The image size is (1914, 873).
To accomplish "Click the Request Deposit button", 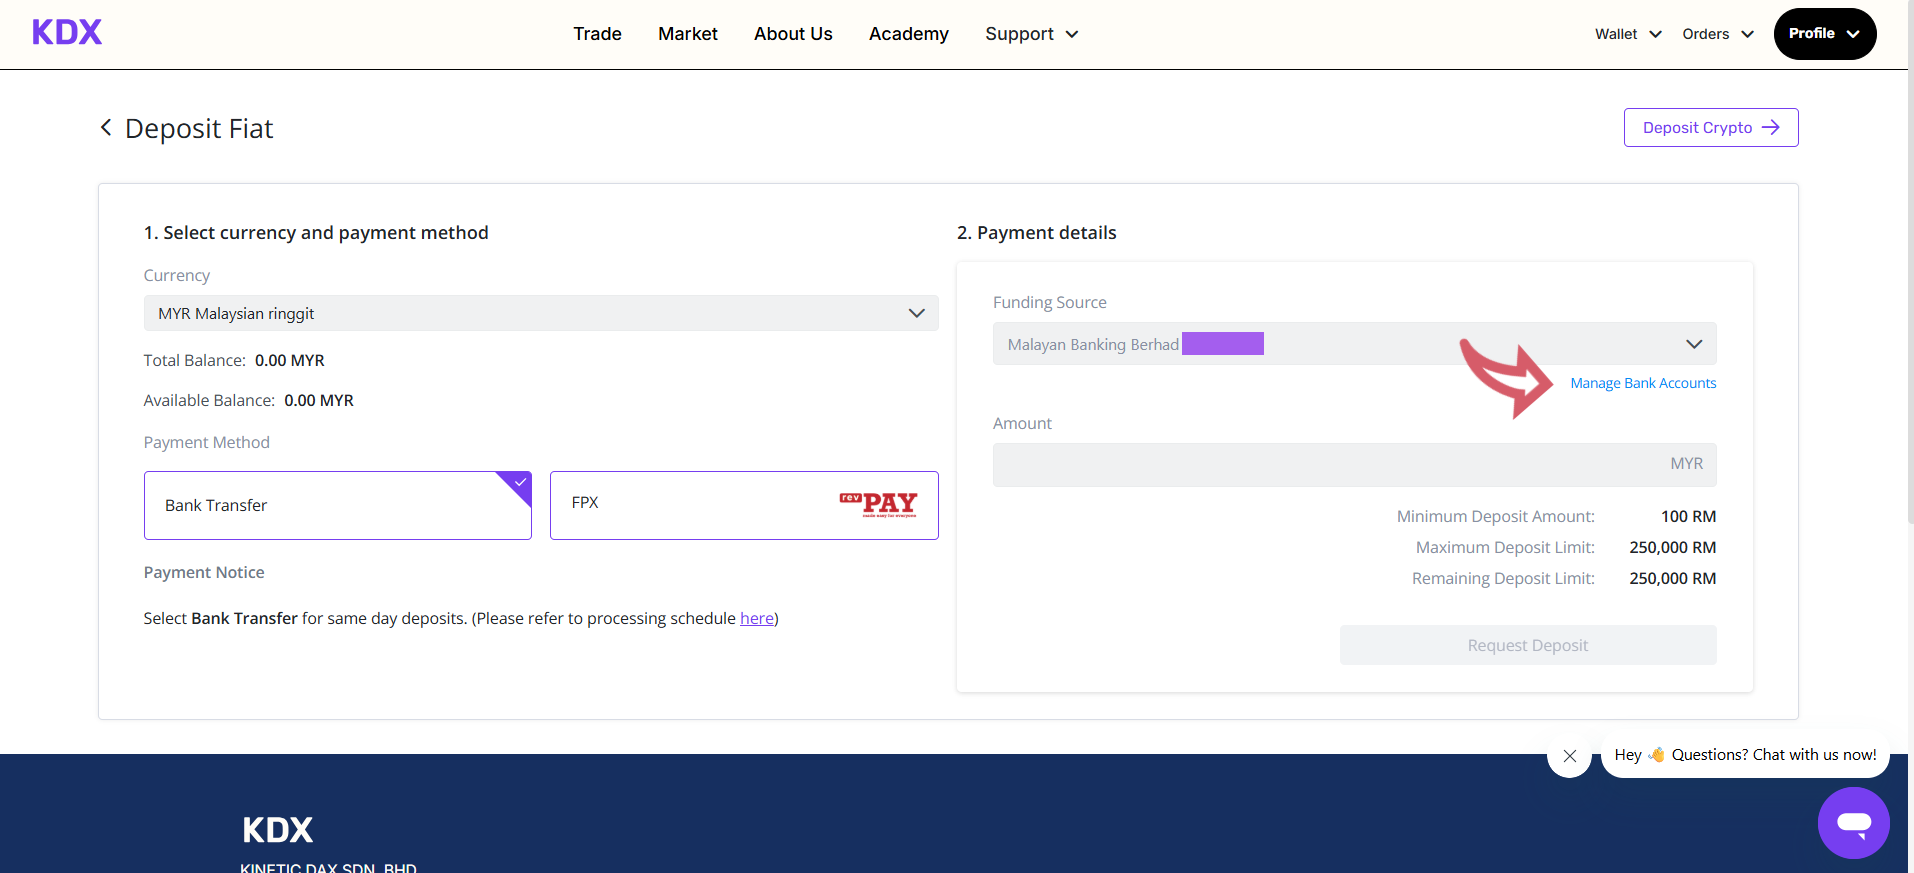I will (1528, 645).
